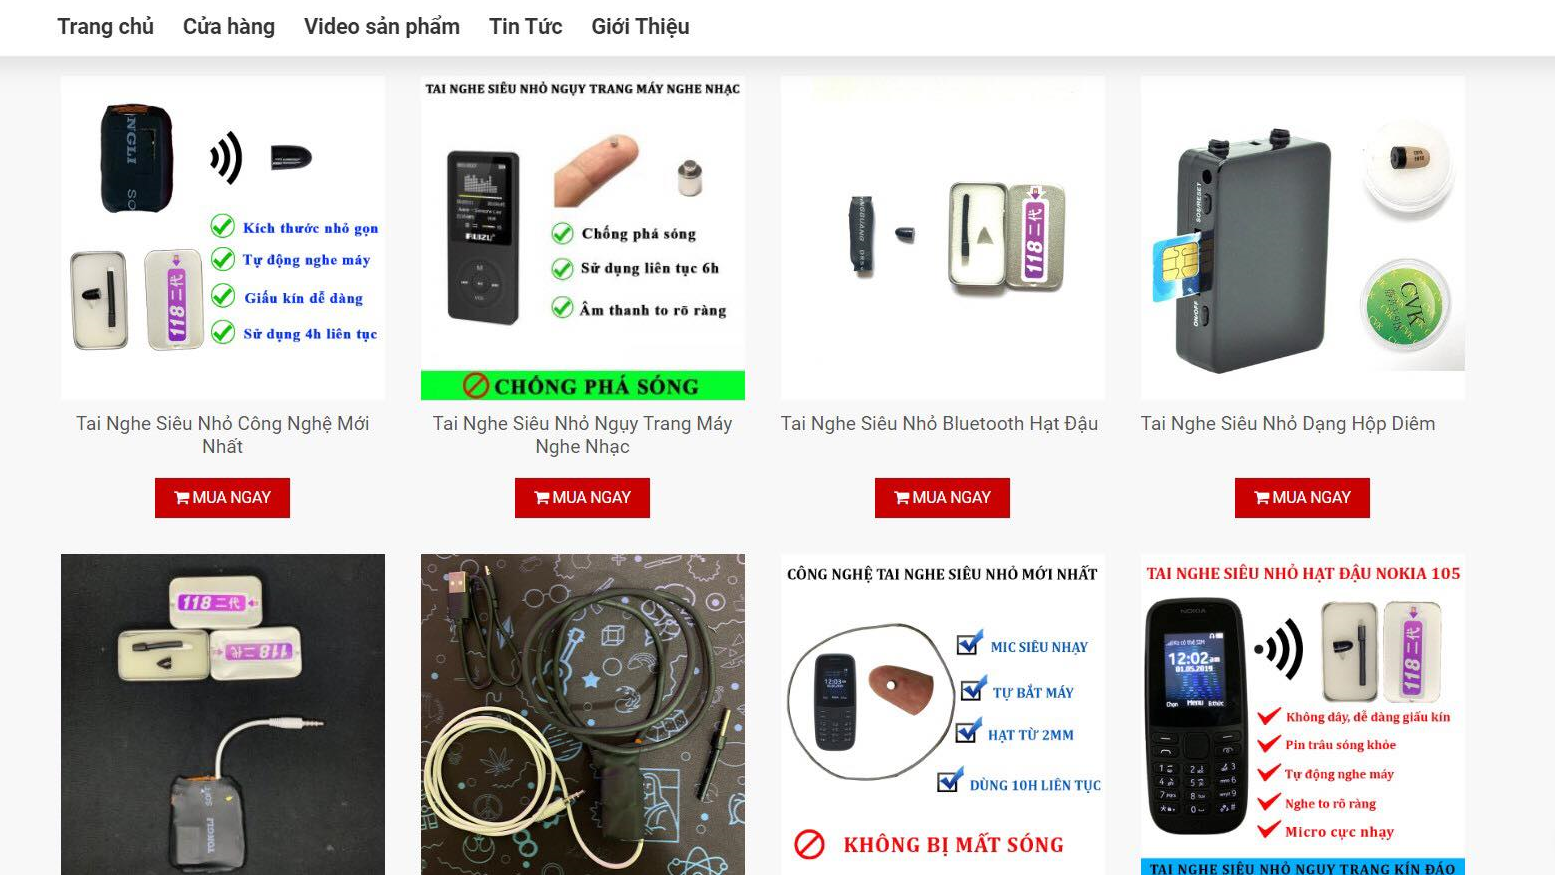
Task: Open Tai Nghe Siêu Nhỏ Dạng Hộp Diêm title
Action: (1288, 424)
